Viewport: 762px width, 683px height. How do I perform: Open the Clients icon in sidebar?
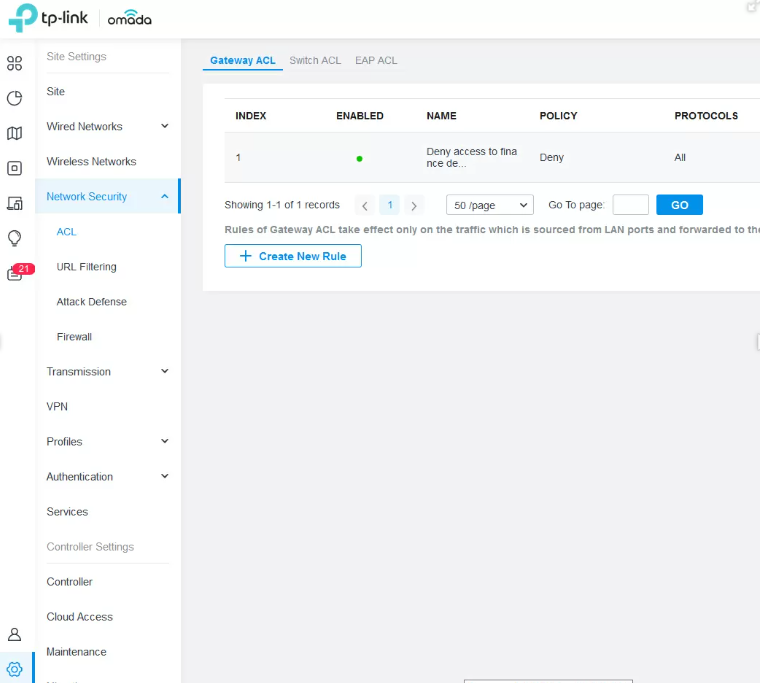click(14, 203)
